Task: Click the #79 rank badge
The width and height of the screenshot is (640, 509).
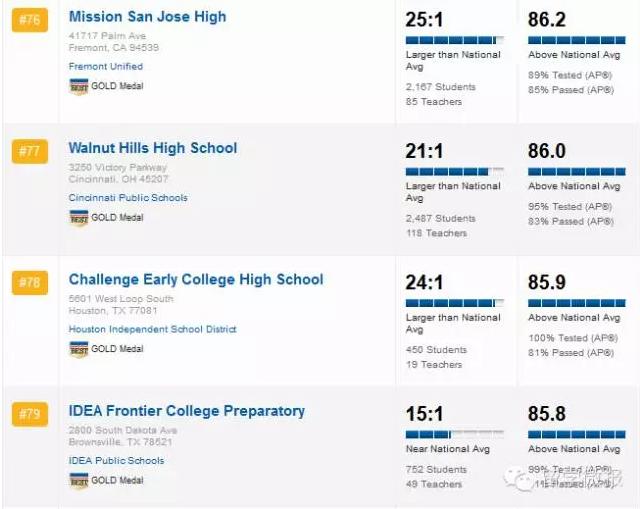Action: tap(29, 414)
